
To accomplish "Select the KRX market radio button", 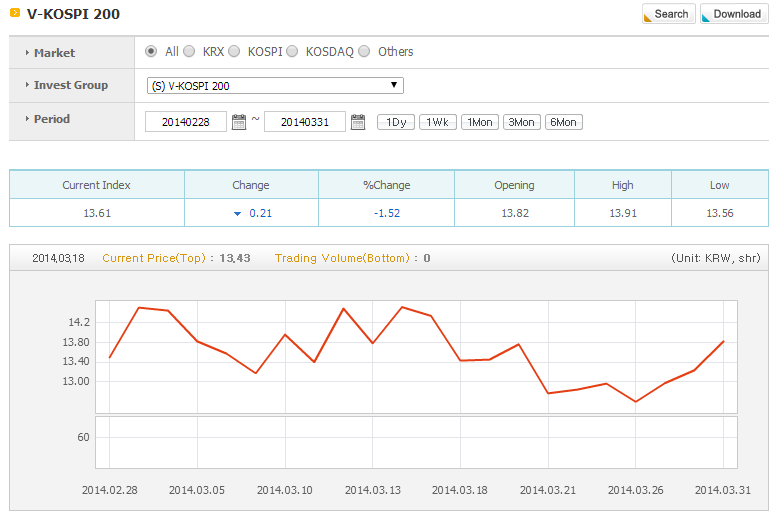I will click(x=189, y=52).
